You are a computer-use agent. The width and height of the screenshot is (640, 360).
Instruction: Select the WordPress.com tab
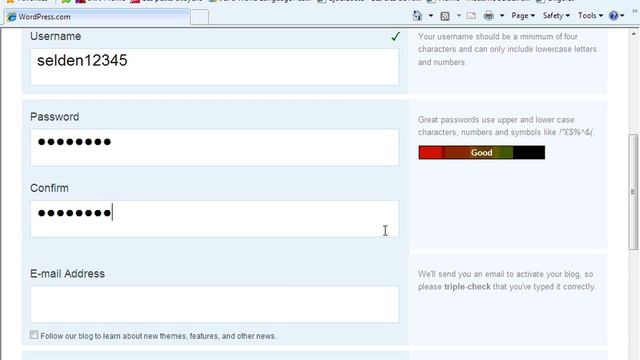96,17
